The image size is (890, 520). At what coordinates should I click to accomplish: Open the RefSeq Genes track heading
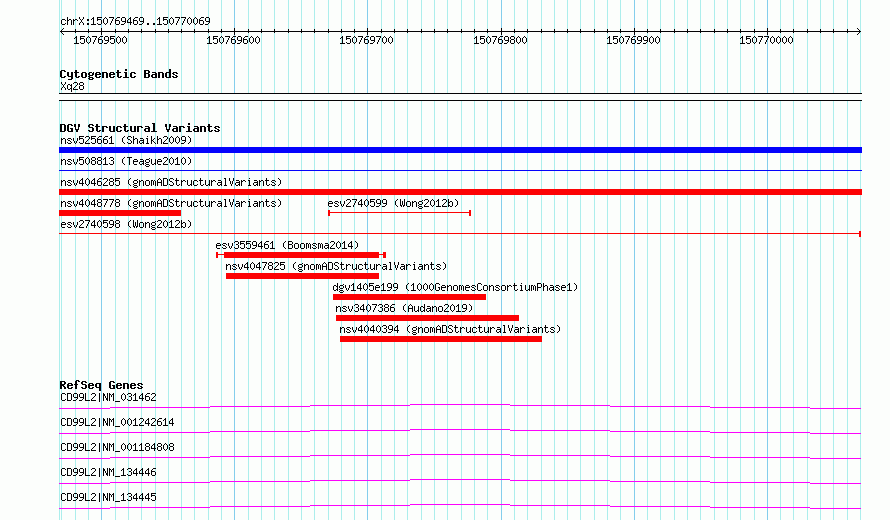101,385
